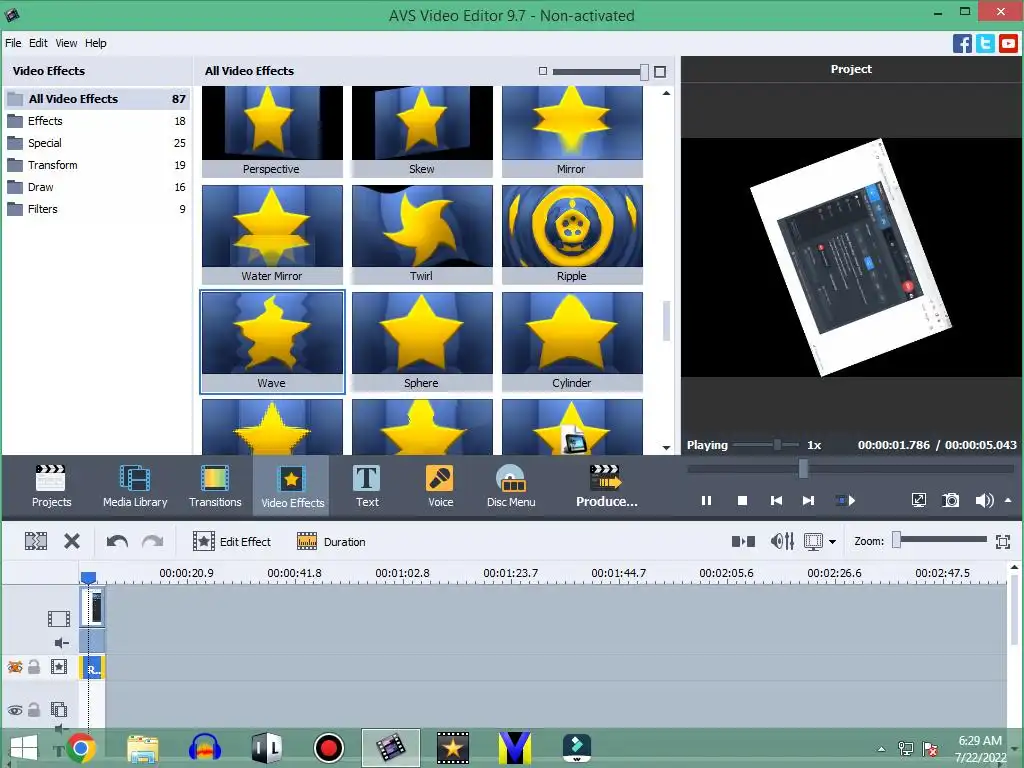
Task: Open Chrome from the taskbar
Action: click(81, 748)
